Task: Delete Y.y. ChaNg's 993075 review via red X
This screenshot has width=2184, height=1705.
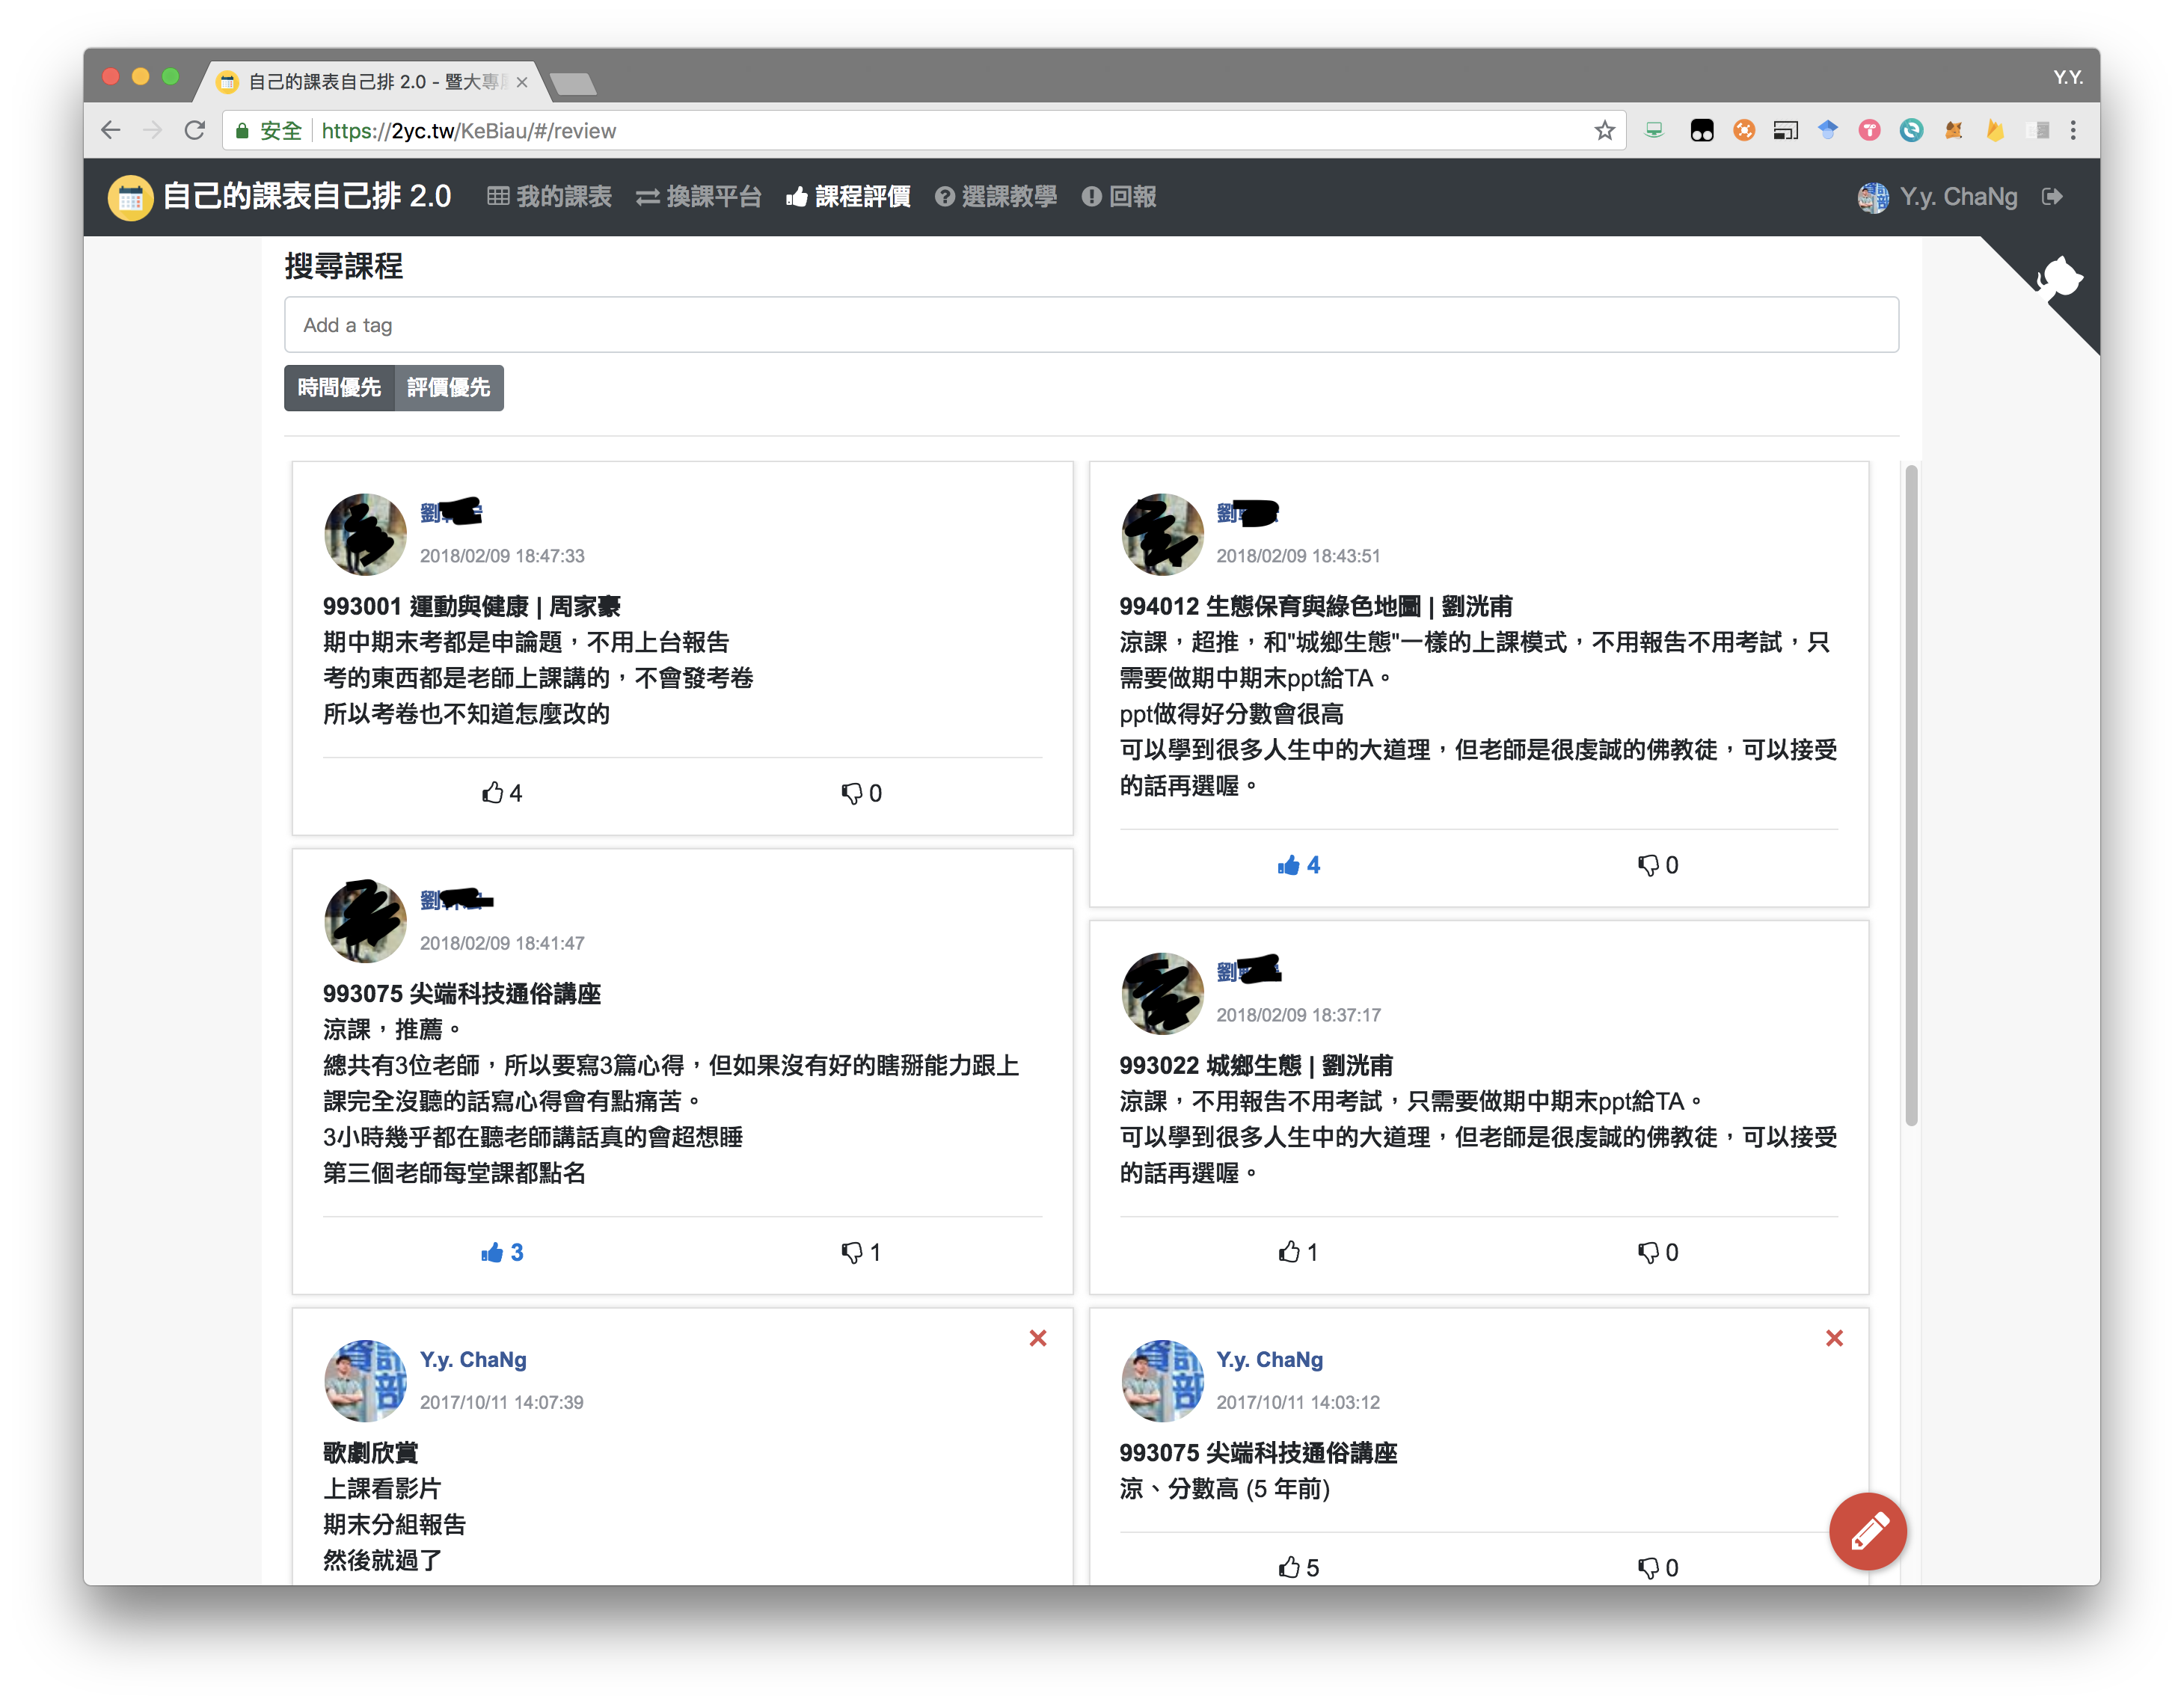Action: pyautogui.click(x=1833, y=1338)
